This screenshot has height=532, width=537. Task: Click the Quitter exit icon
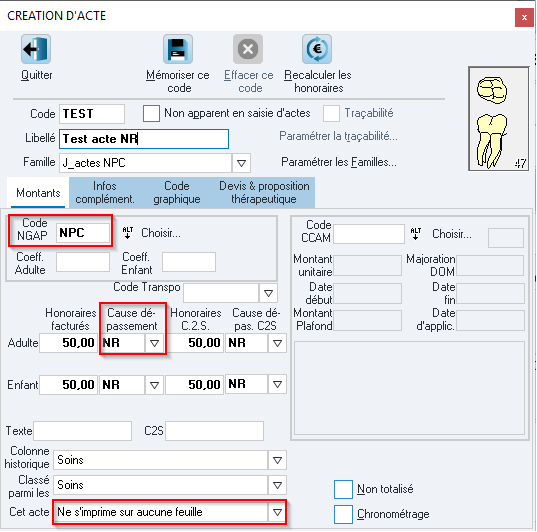coord(36,49)
